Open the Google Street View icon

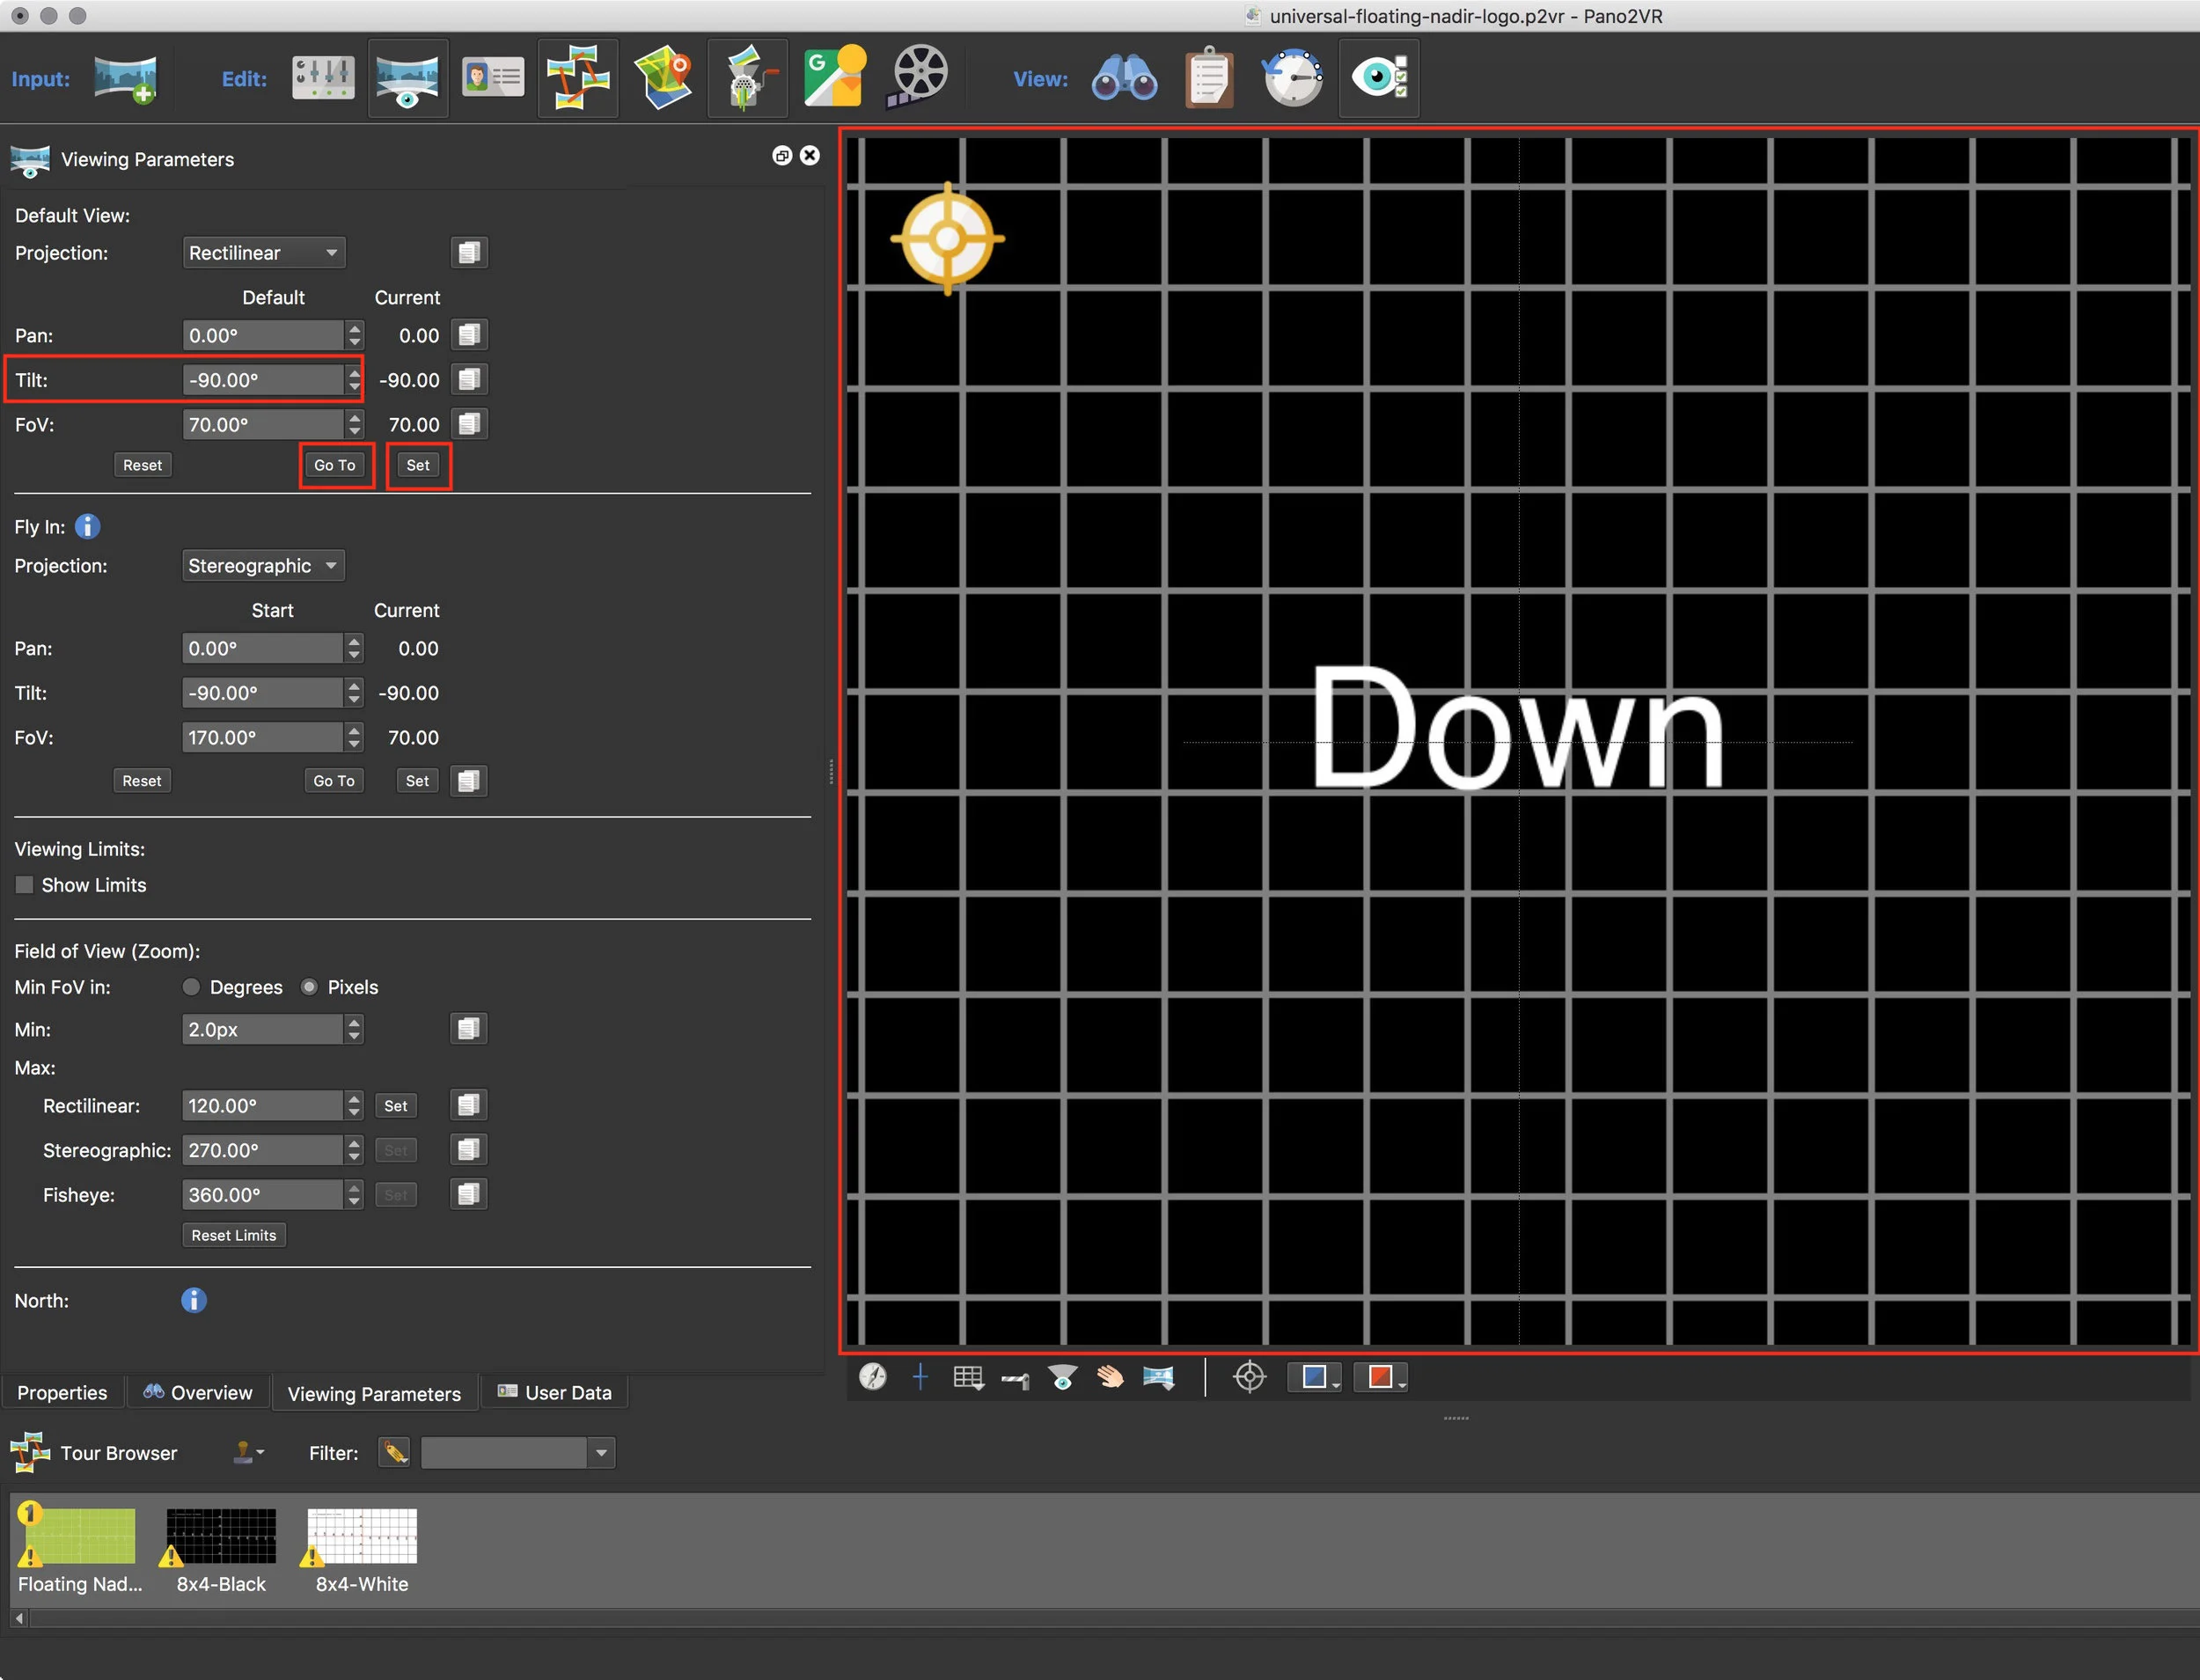834,76
